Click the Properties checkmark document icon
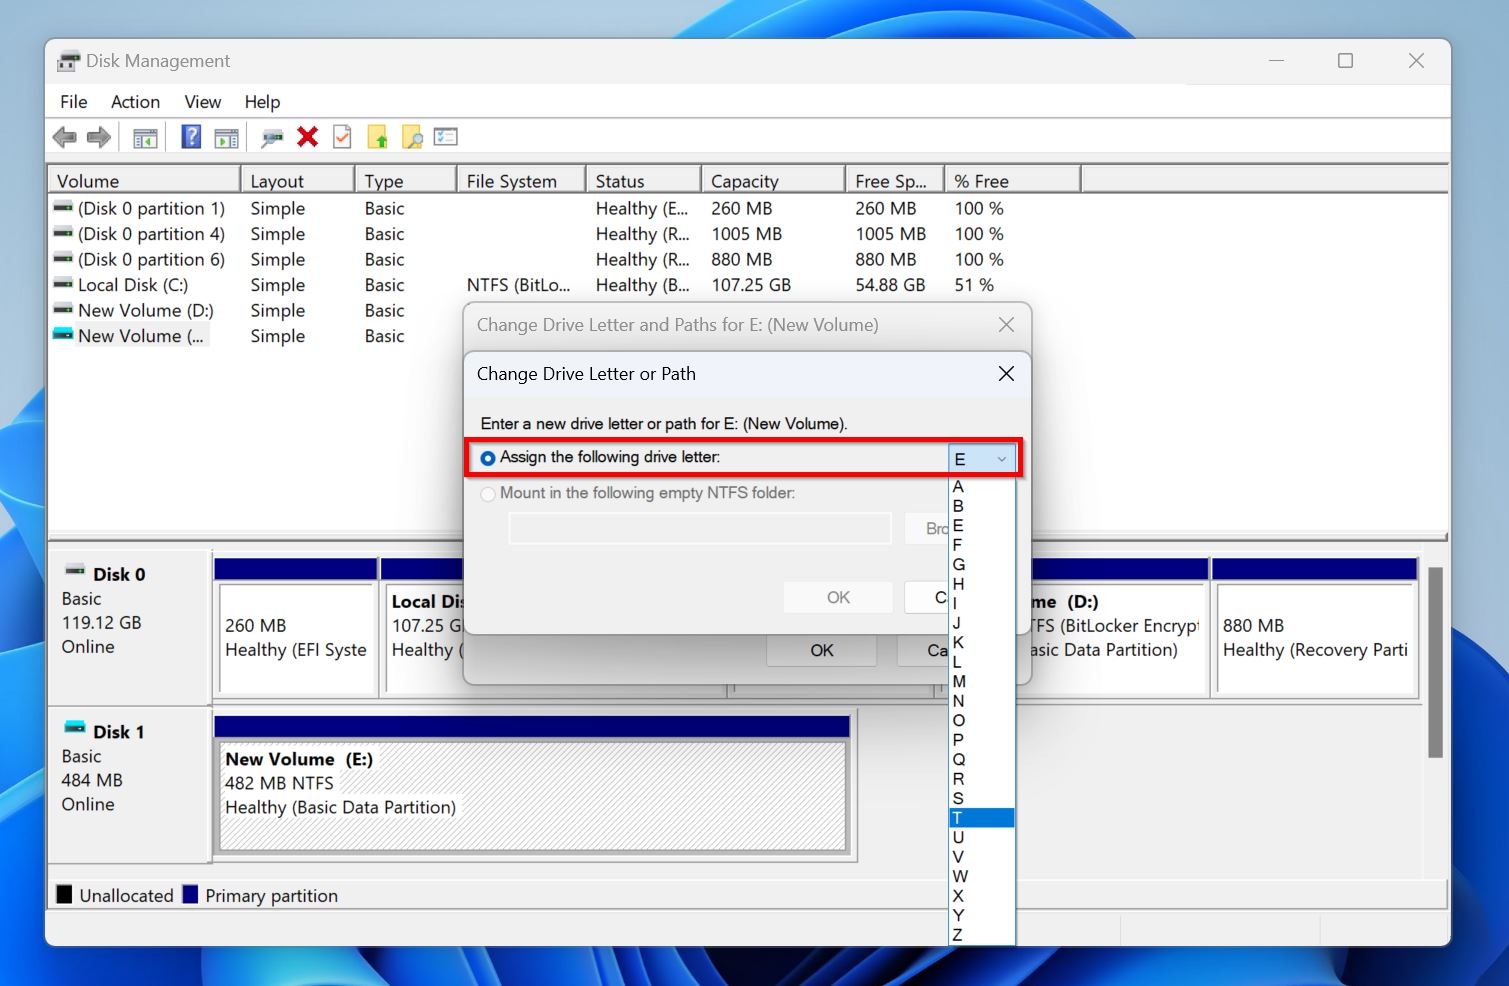 click(x=341, y=137)
